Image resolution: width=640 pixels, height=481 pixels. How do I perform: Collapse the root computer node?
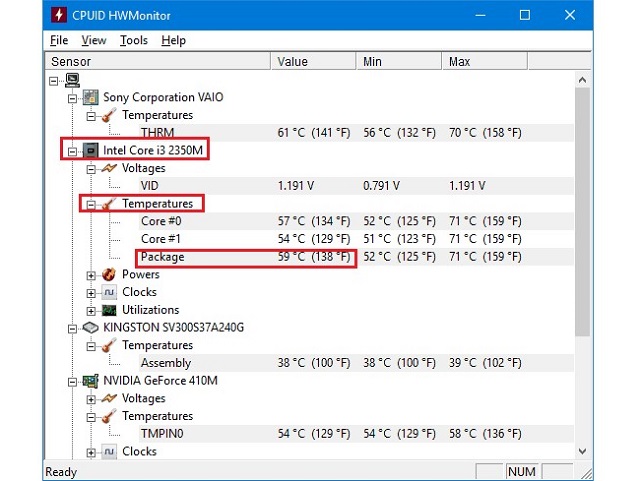tap(53, 81)
